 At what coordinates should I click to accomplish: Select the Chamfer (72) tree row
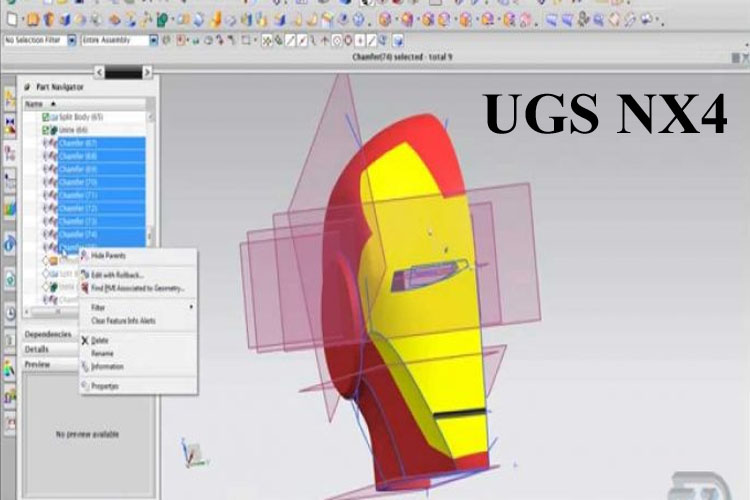pos(101,209)
